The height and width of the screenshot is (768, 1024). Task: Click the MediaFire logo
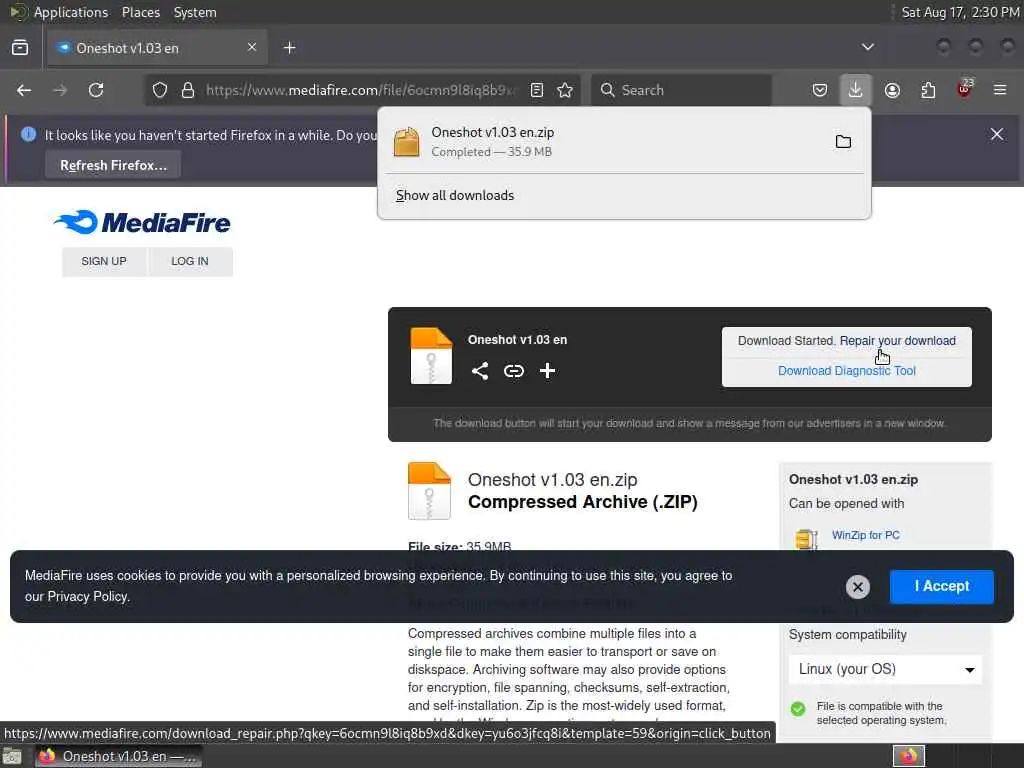[x=142, y=222]
